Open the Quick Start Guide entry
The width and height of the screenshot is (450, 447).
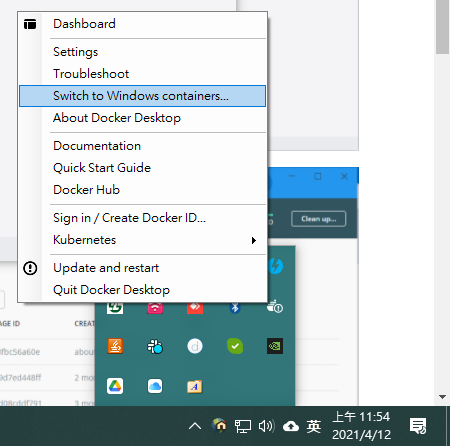pos(142,168)
